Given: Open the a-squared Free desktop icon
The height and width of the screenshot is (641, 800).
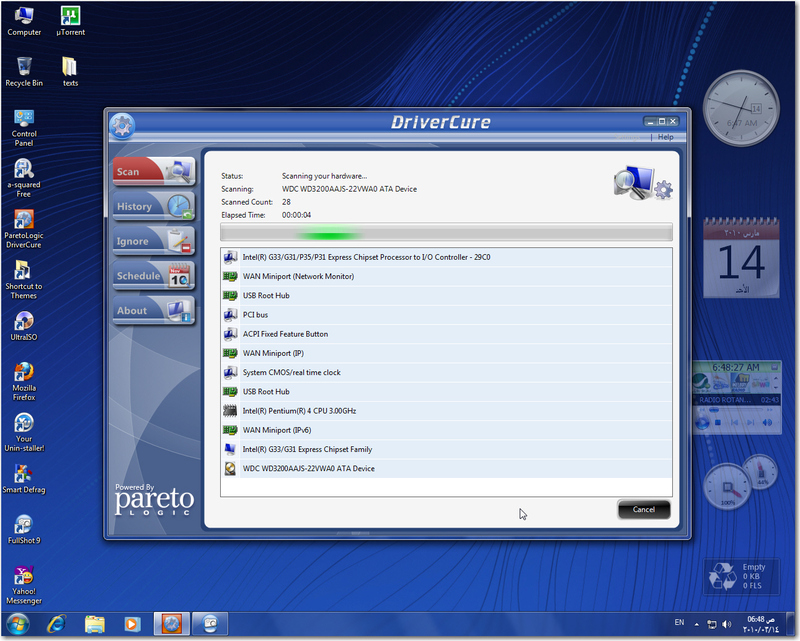Looking at the screenshot, I should (24, 178).
